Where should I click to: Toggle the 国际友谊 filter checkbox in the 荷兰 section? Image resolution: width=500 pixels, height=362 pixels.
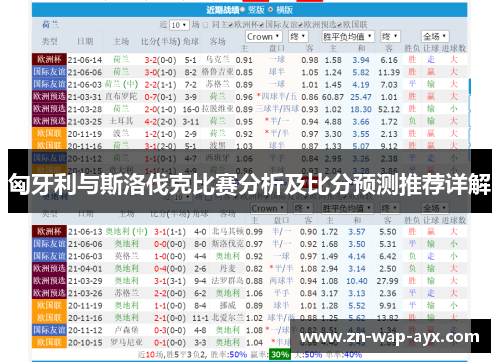tap(262, 25)
